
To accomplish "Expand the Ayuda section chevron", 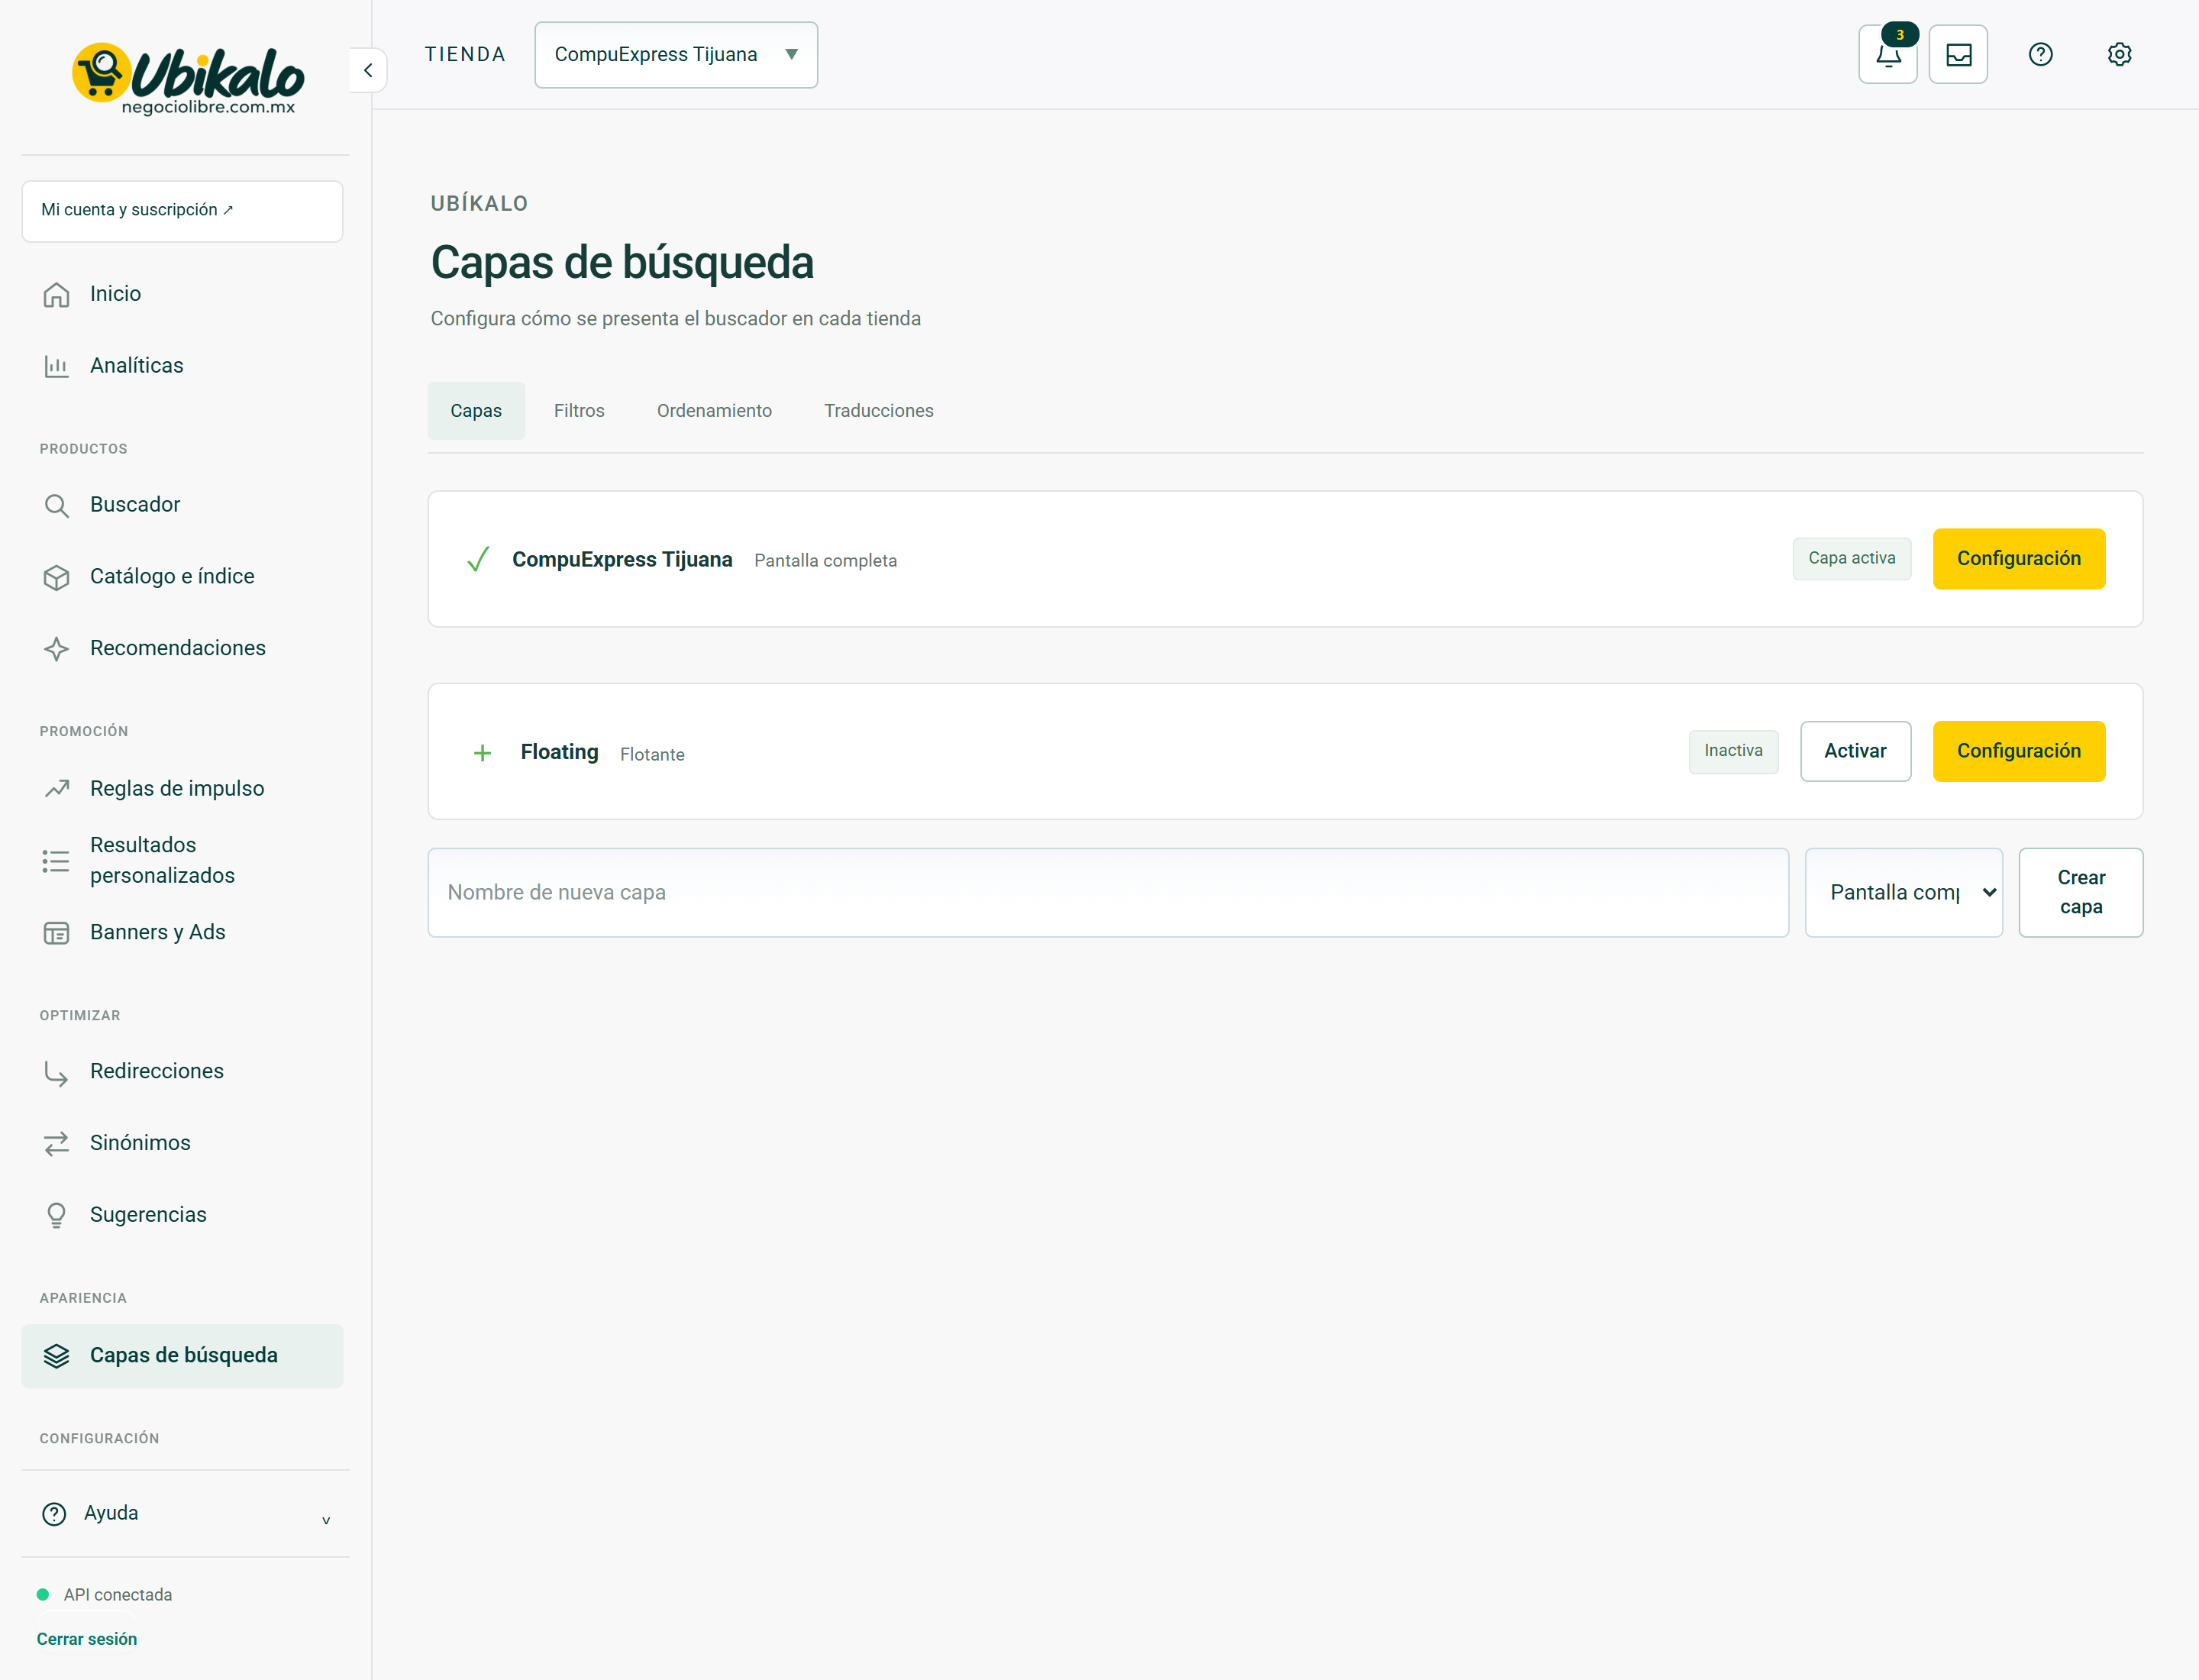I will coord(326,1521).
